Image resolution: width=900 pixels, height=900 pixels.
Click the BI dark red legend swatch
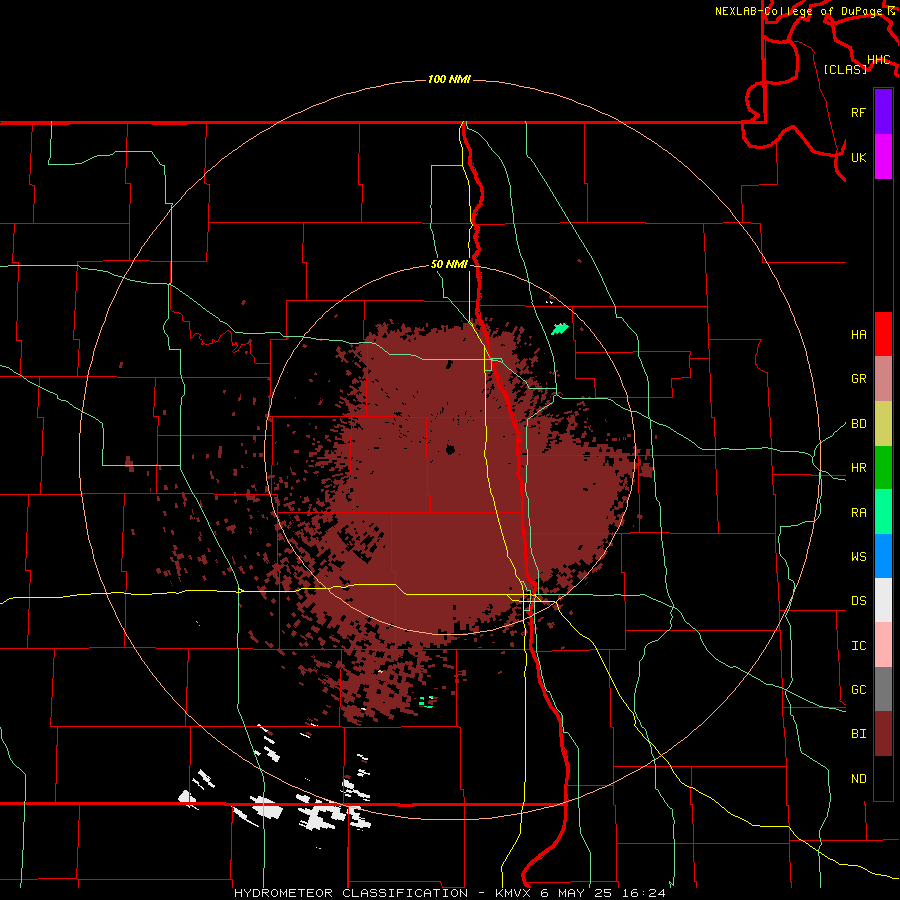[883, 734]
